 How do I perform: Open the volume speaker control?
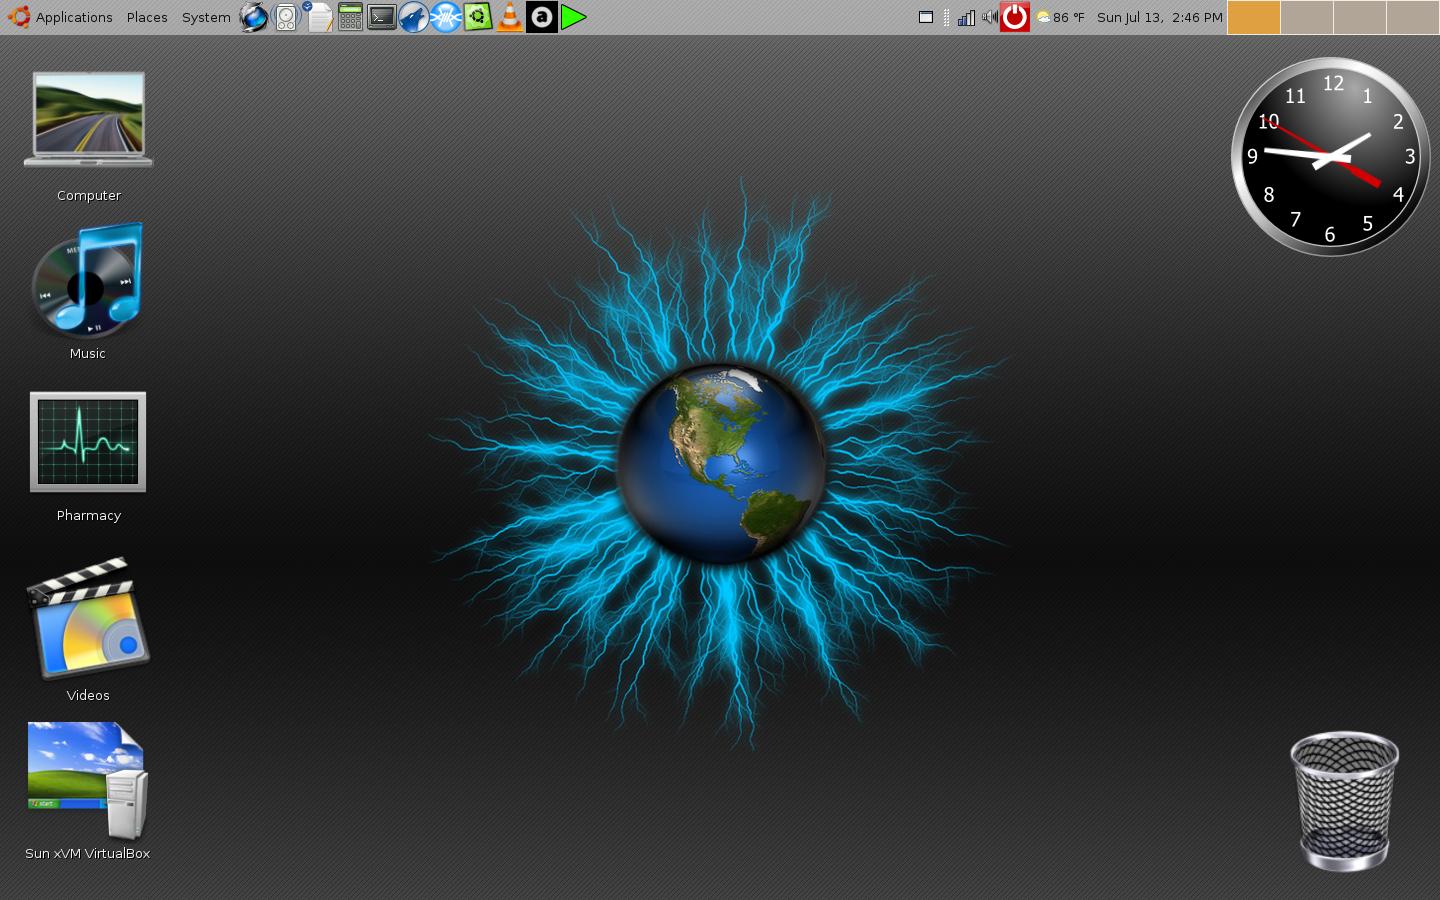[x=989, y=17]
